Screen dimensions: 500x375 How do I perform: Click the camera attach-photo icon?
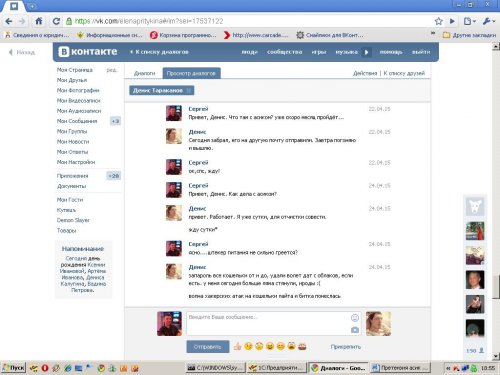355,330
